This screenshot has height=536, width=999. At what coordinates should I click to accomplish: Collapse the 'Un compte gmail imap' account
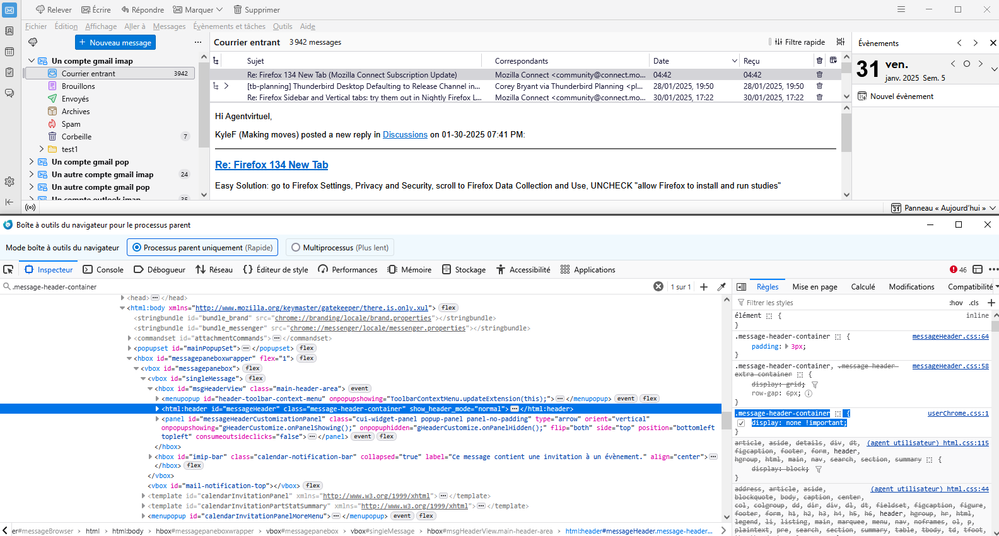tap(31, 61)
